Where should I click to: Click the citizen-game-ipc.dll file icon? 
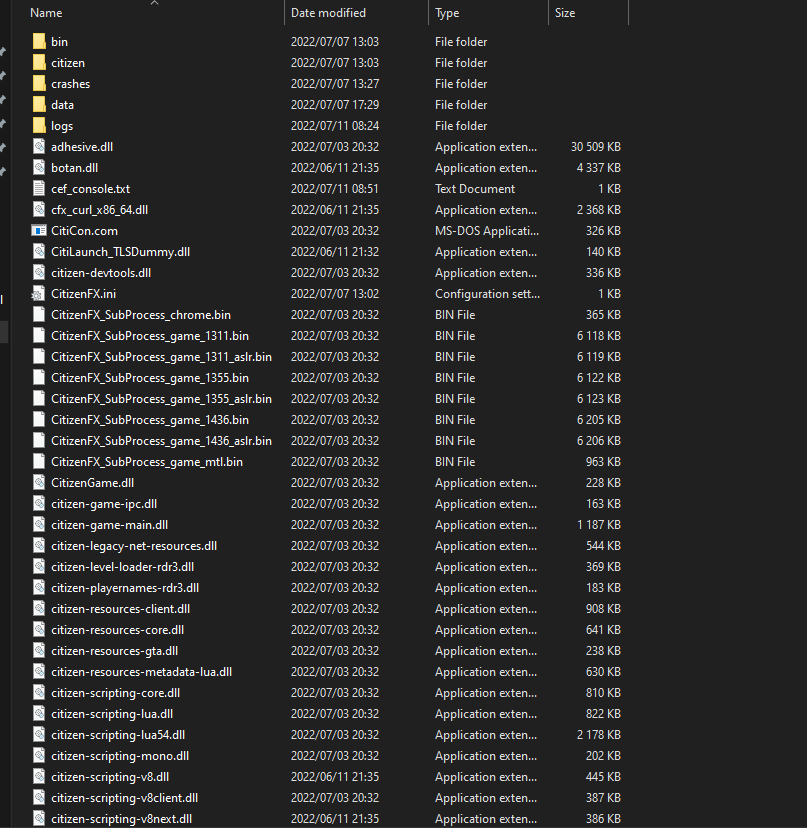click(x=39, y=504)
